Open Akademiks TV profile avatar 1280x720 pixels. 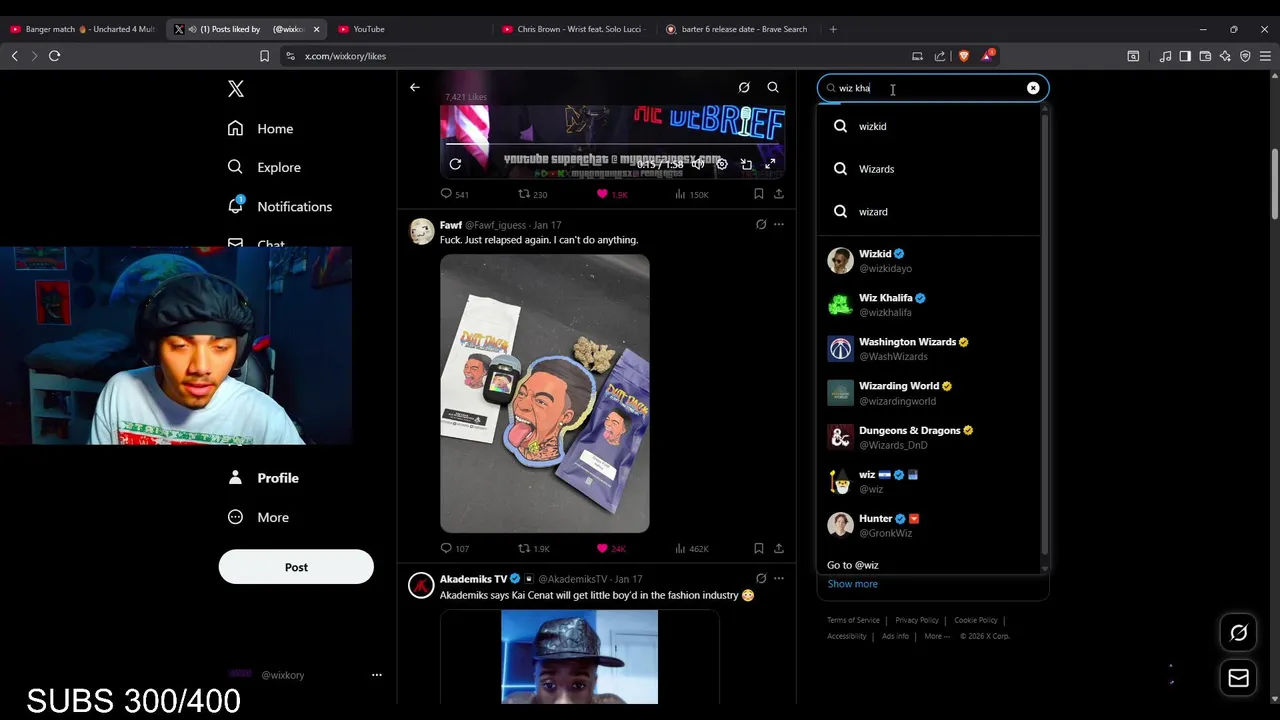421,585
